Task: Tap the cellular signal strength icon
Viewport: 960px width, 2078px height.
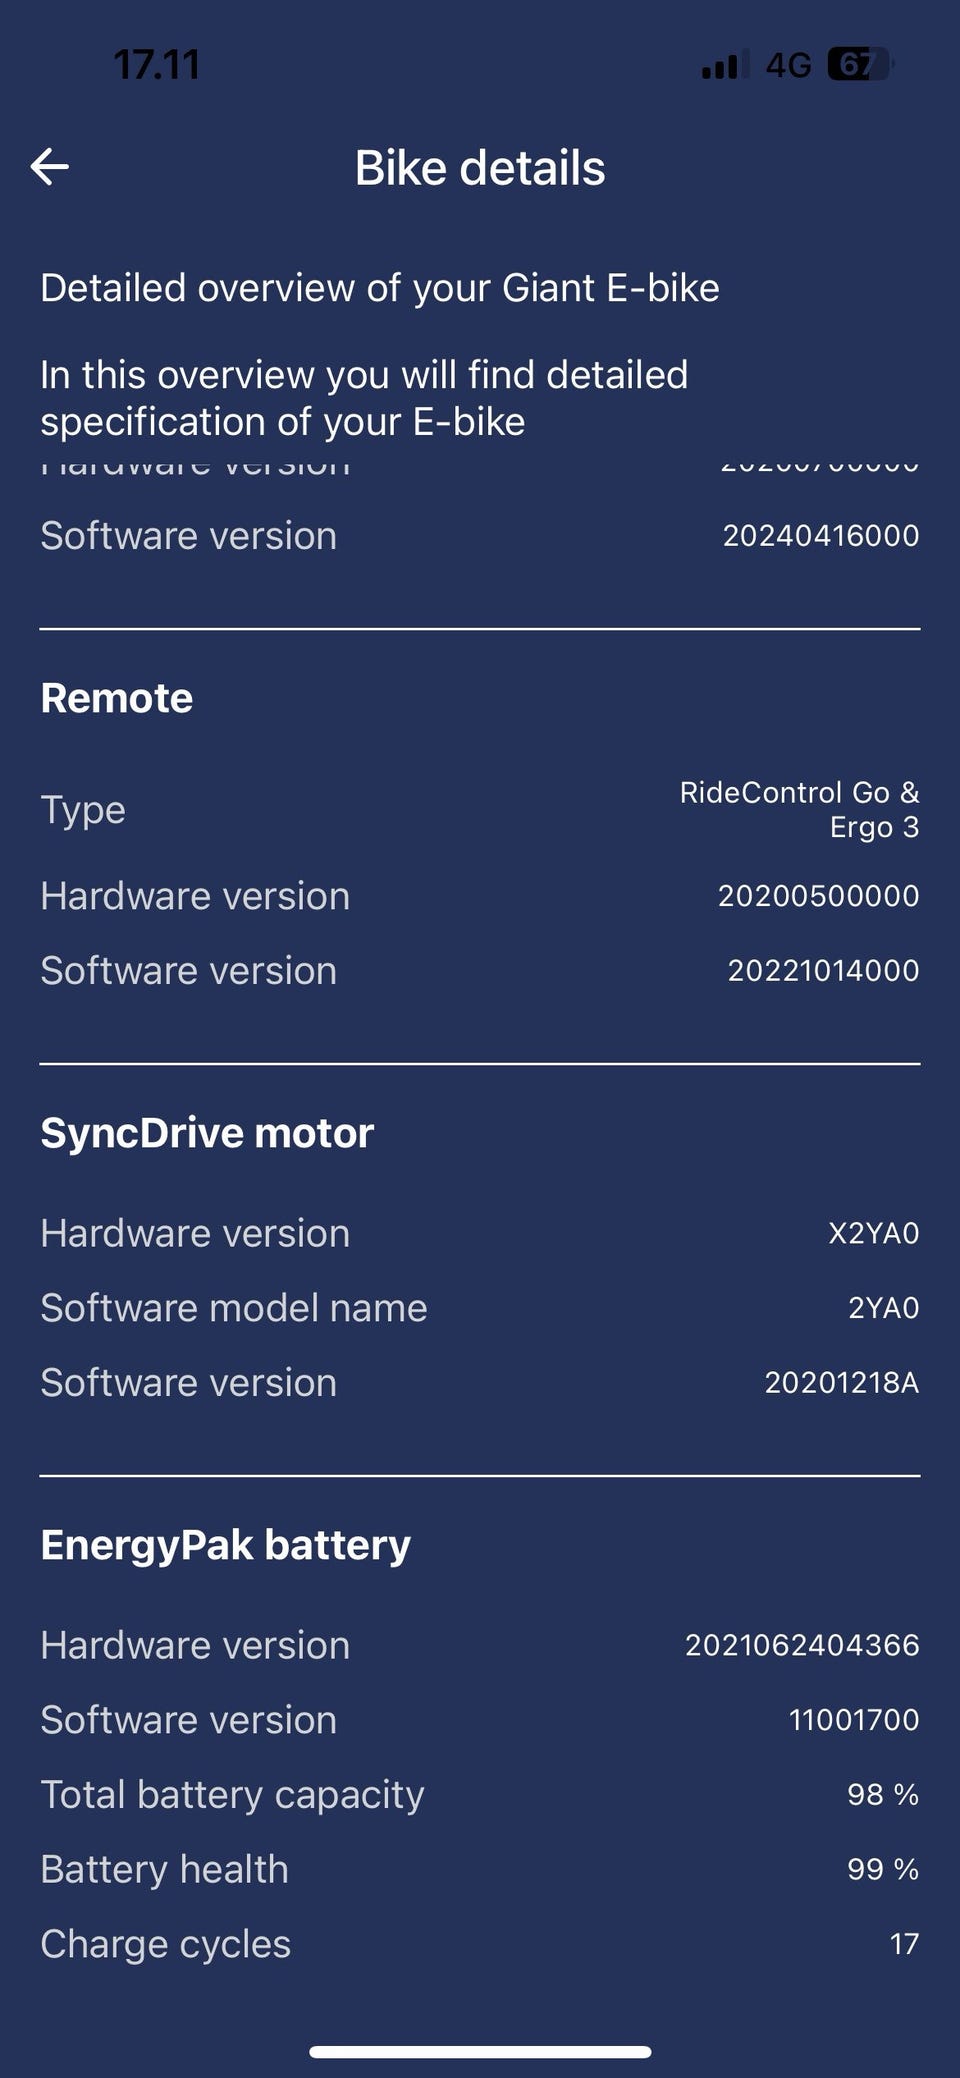Action: (x=722, y=66)
